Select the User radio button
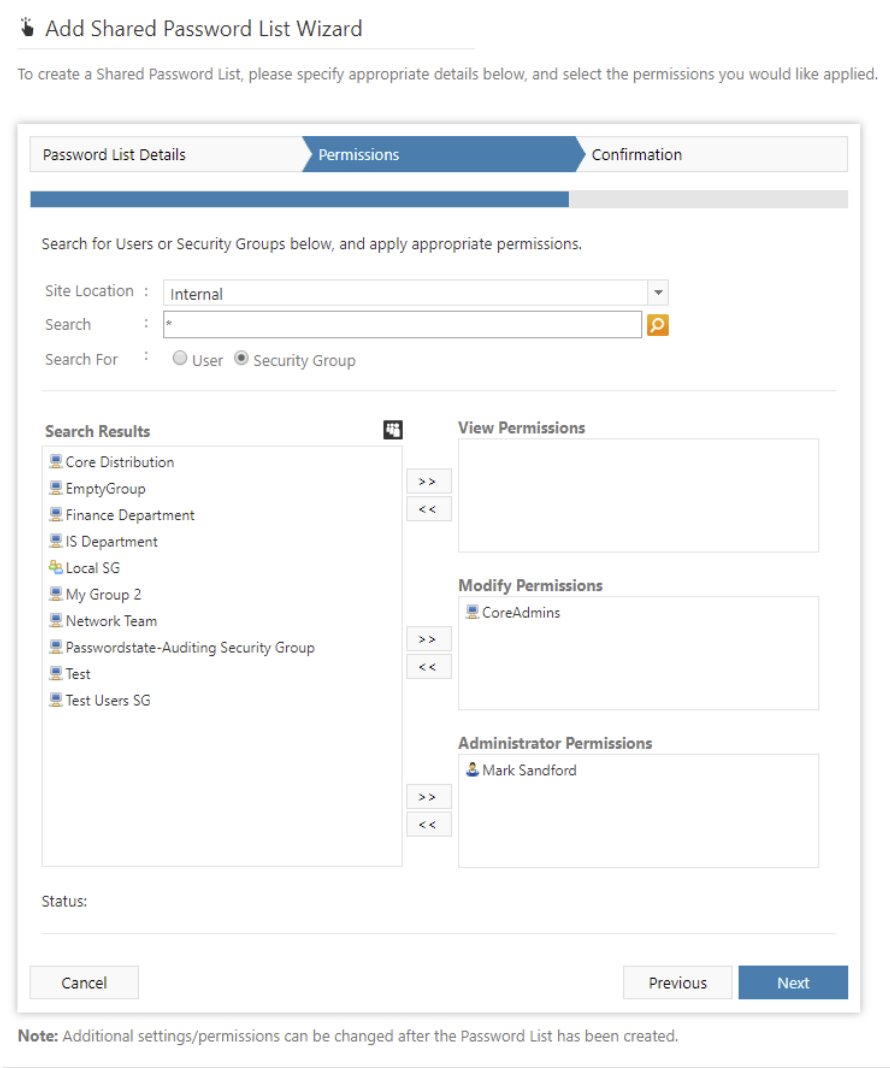This screenshot has width=890, height=1068. point(180,359)
